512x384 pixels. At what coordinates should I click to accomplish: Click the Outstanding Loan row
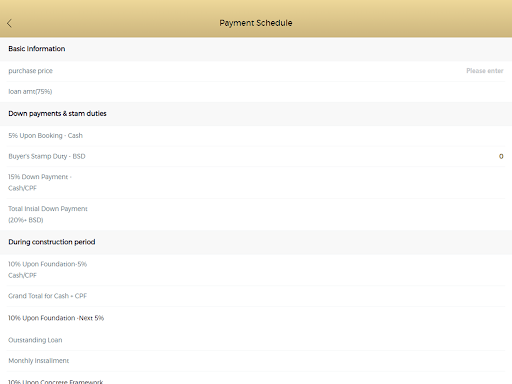(256, 340)
